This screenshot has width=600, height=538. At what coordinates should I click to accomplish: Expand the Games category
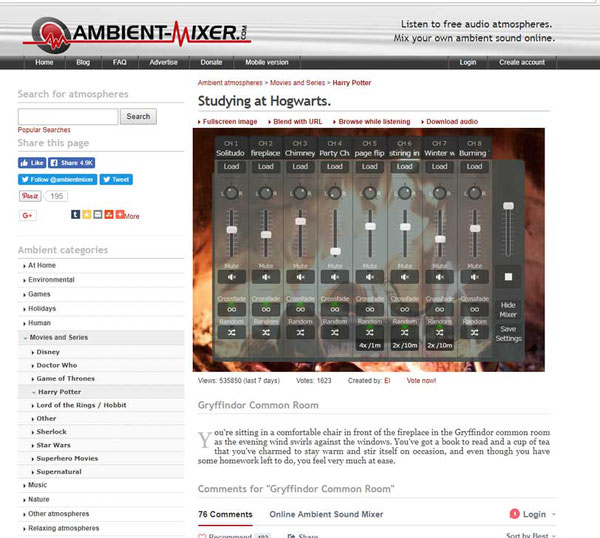(39, 294)
